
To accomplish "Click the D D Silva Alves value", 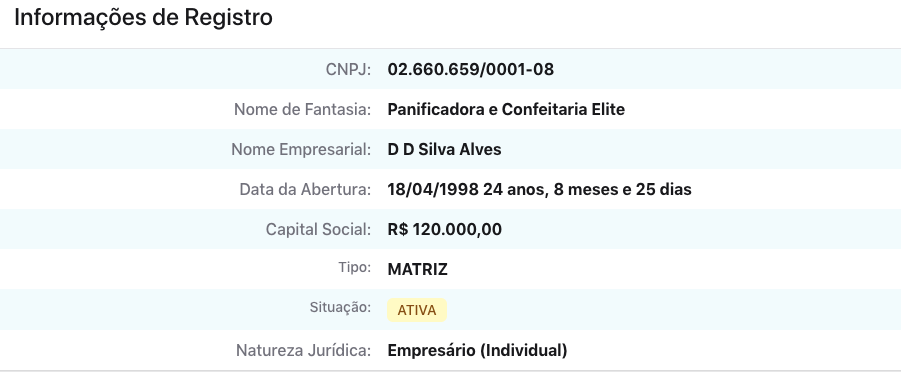I will (x=444, y=149).
